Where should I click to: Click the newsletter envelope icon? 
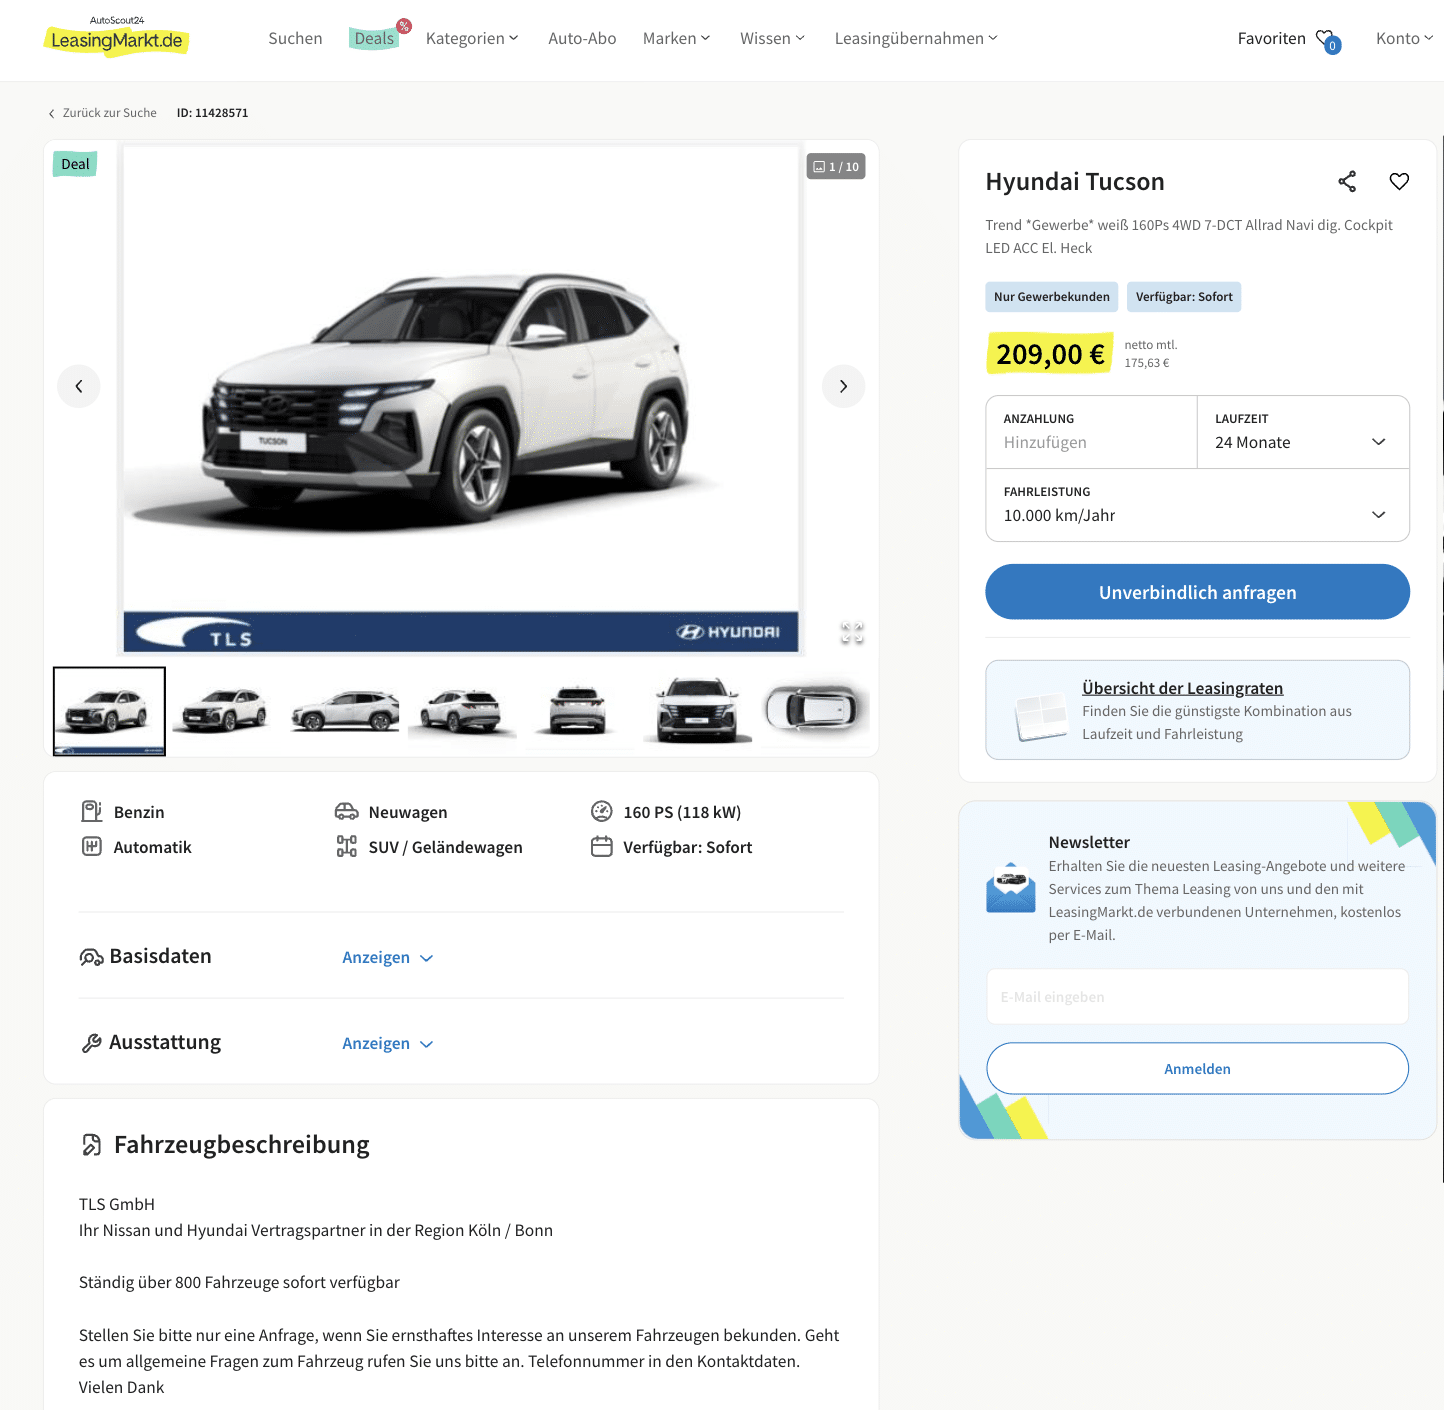(1011, 888)
